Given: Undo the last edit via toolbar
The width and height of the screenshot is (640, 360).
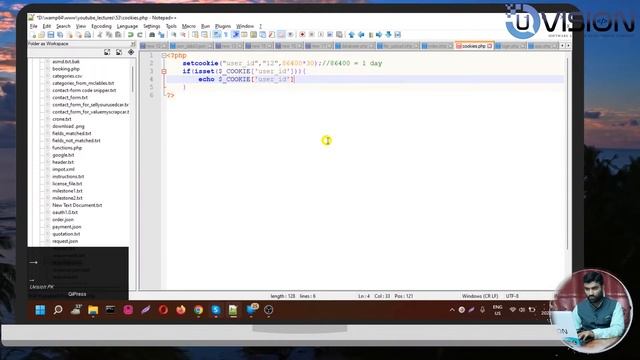Looking at the screenshot, I should 131,35.
